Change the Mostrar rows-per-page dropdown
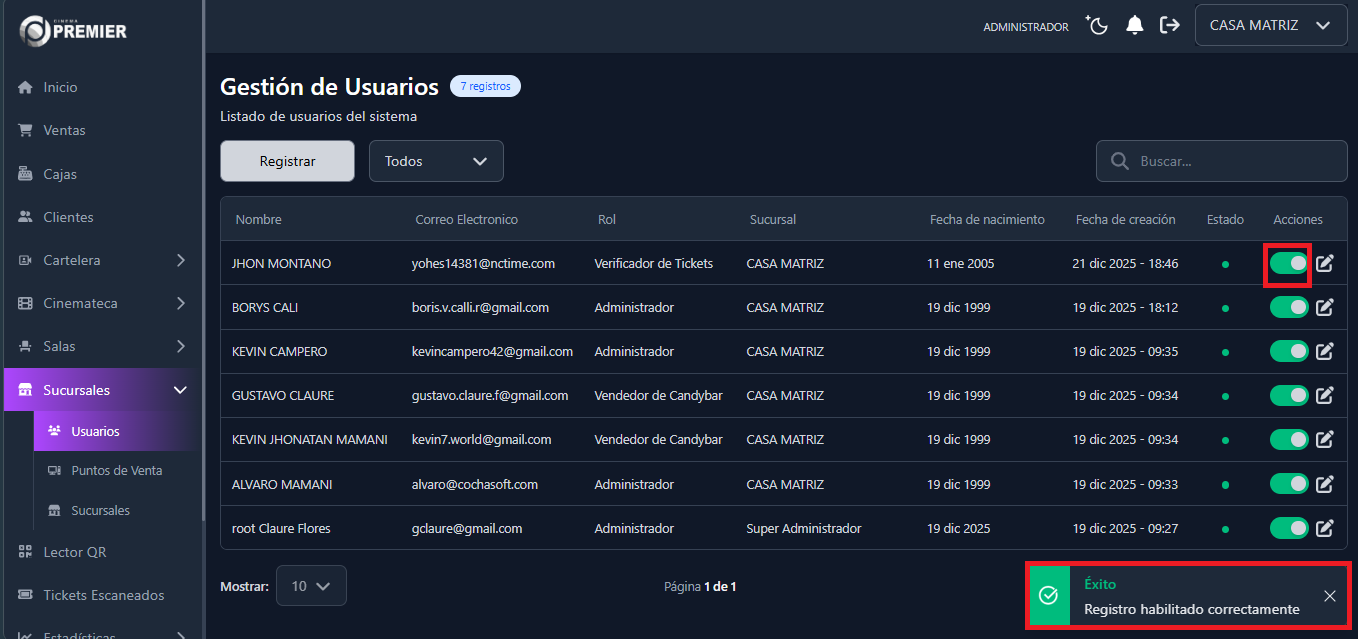This screenshot has height=639, width=1358. (311, 586)
